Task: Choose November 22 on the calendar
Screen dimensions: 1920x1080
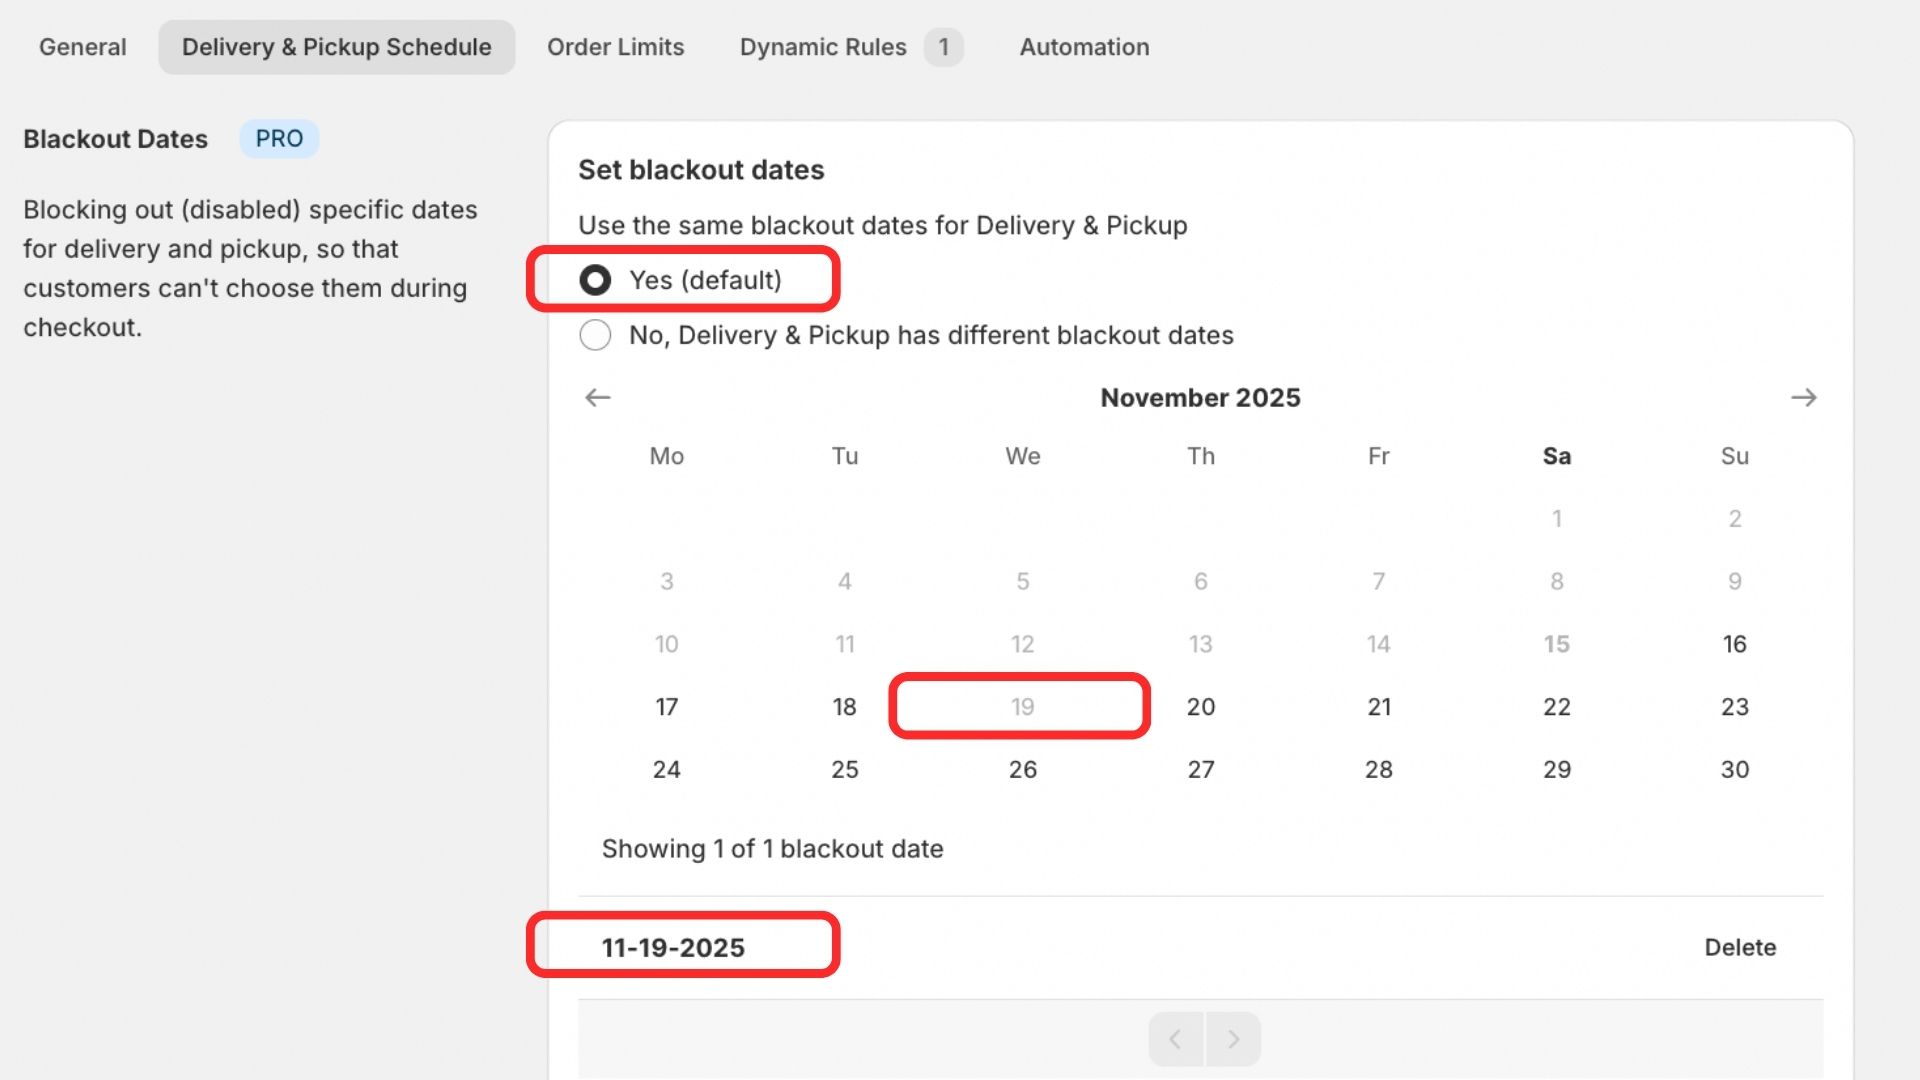Action: [x=1556, y=707]
